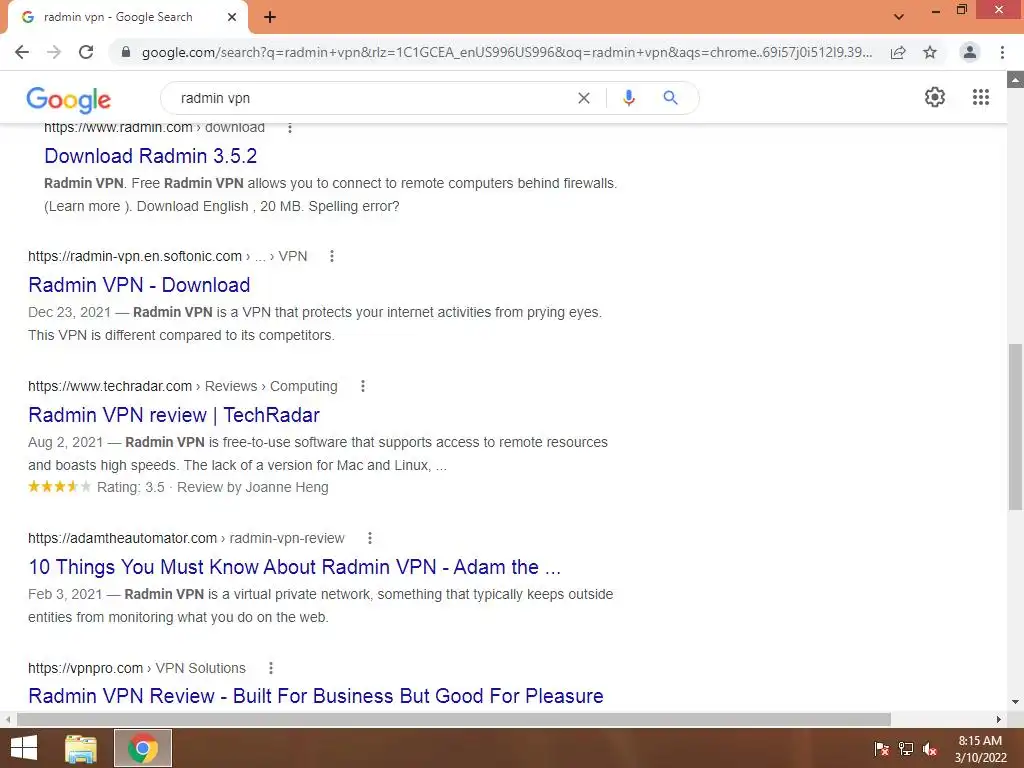Click the address bar URL
1024x768 pixels.
click(507, 52)
